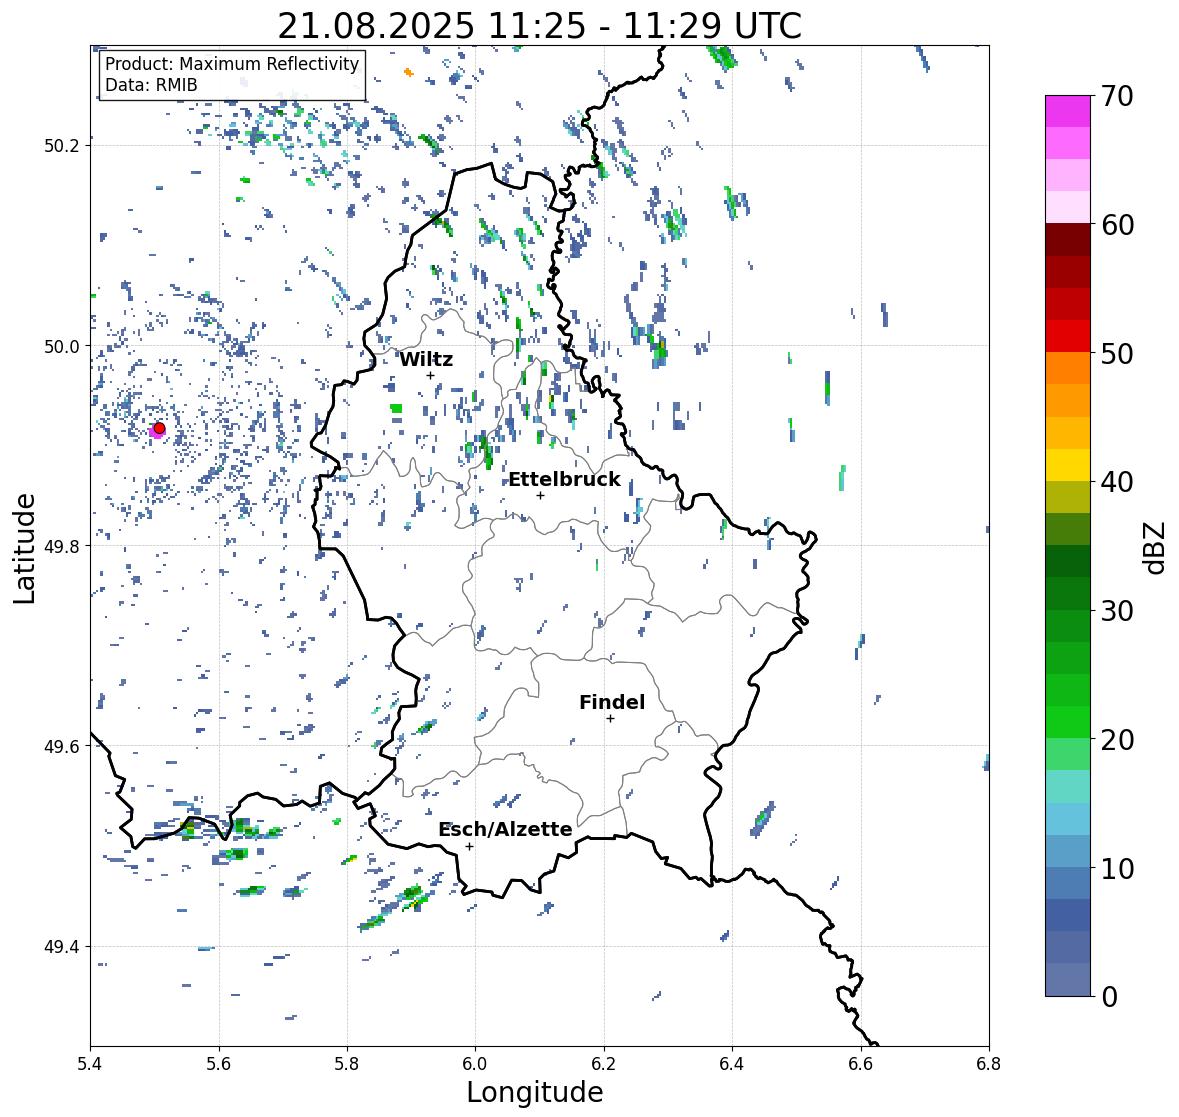Click the 'Product: Maximum Reflectivity' legend text
This screenshot has width=1179, height=1117.
232,64
